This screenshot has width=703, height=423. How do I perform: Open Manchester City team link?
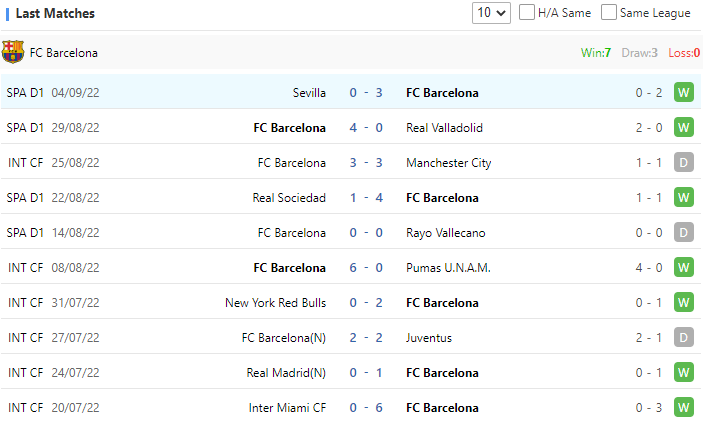click(448, 163)
